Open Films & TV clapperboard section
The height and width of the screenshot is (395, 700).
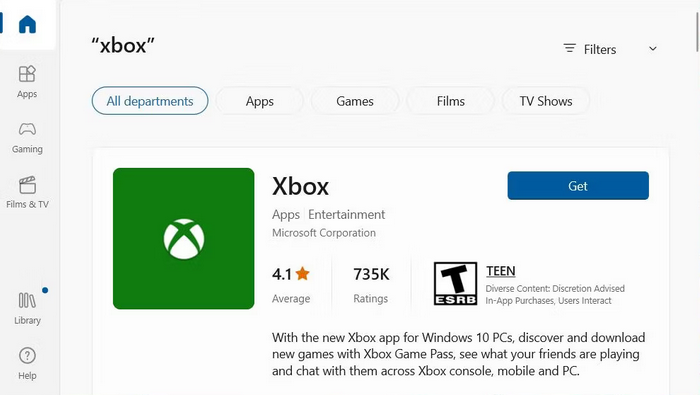[27, 192]
